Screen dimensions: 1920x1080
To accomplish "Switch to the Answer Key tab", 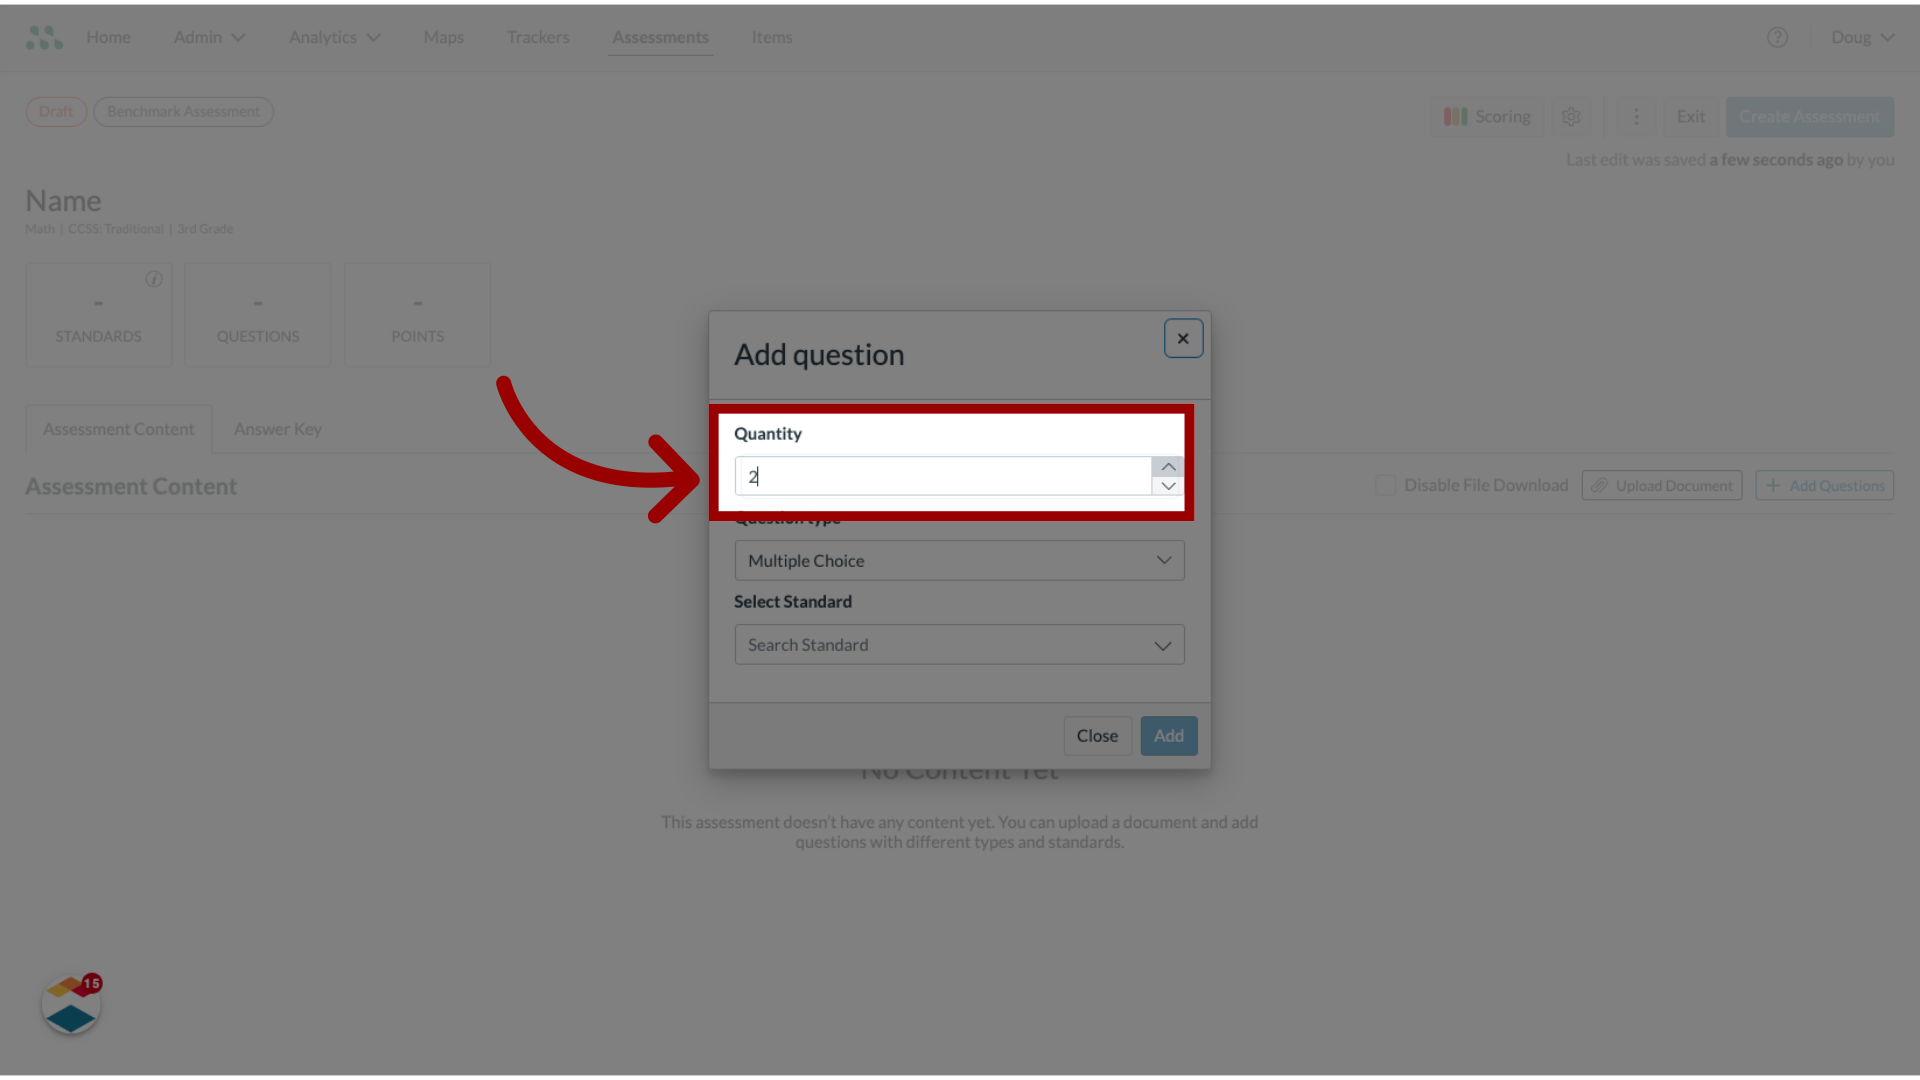I will (x=278, y=429).
